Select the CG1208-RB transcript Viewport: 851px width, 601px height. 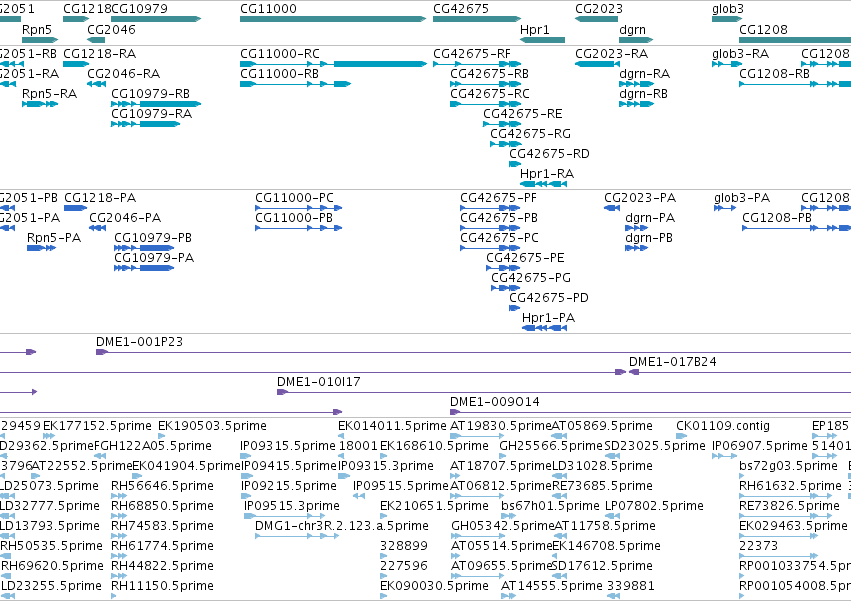795,84
